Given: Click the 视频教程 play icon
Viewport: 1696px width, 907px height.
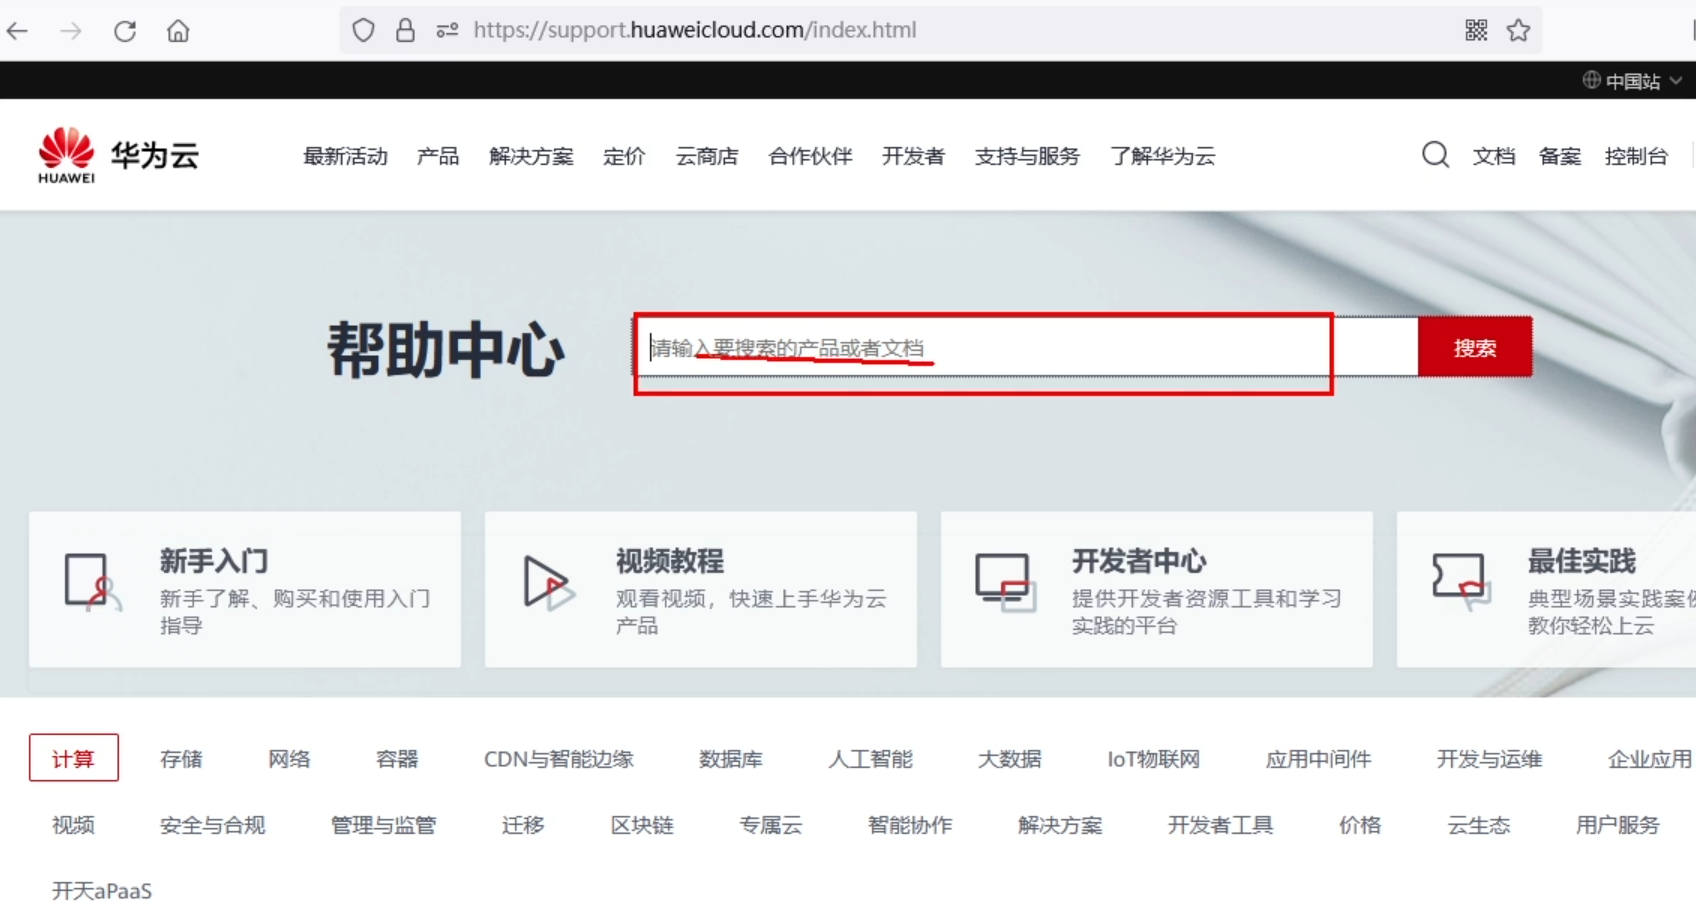Looking at the screenshot, I should click(x=548, y=581).
